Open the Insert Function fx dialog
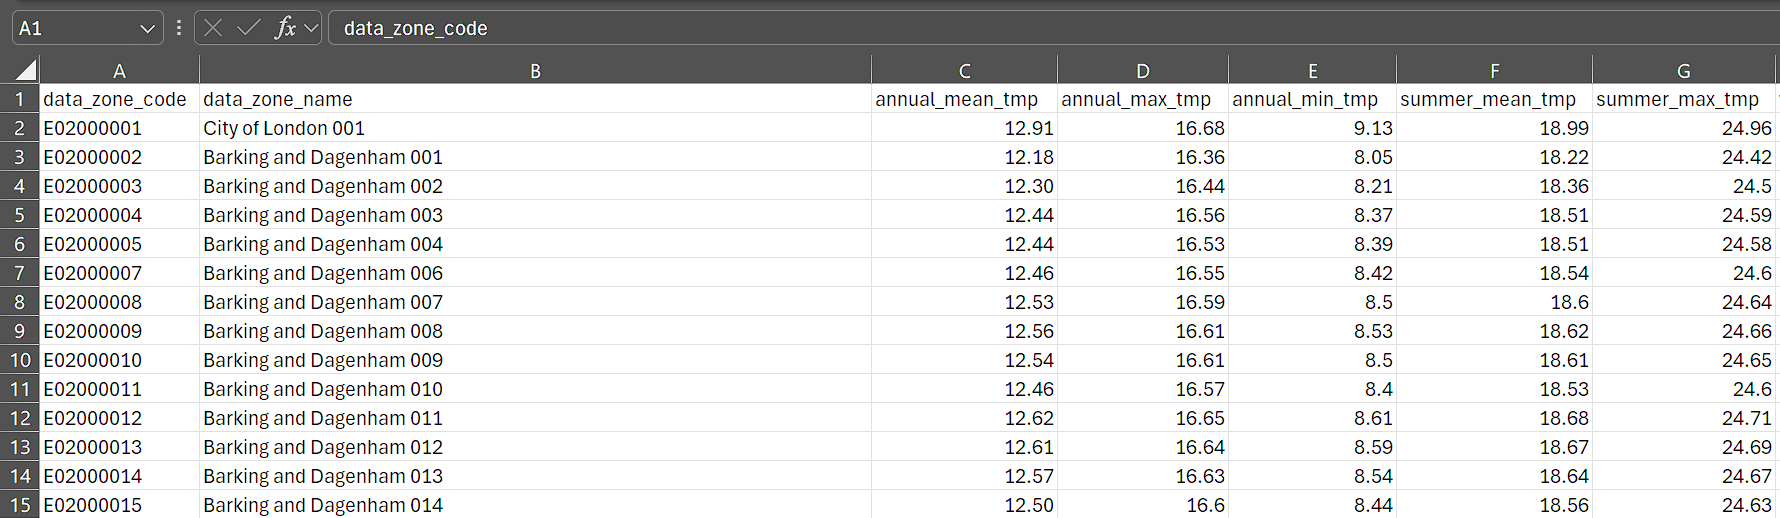 click(285, 28)
